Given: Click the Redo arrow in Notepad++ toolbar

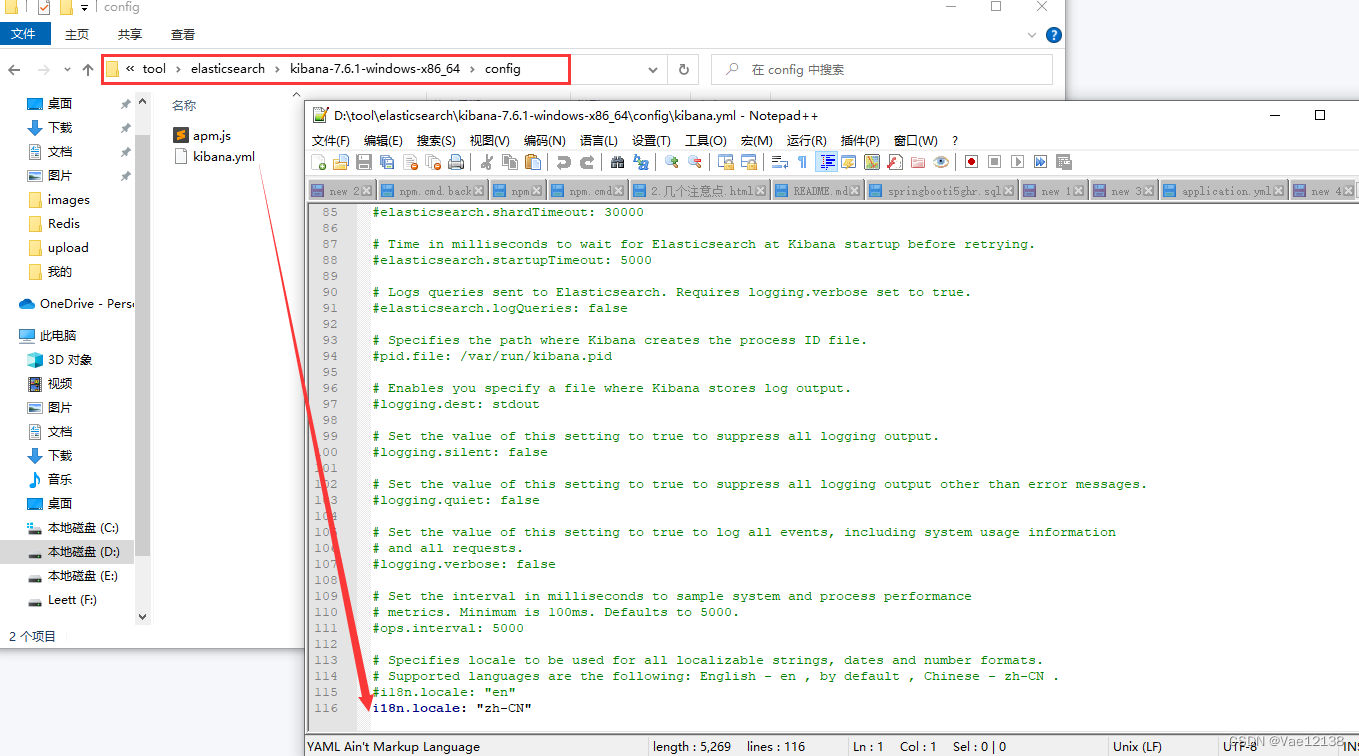Looking at the screenshot, I should click(587, 162).
